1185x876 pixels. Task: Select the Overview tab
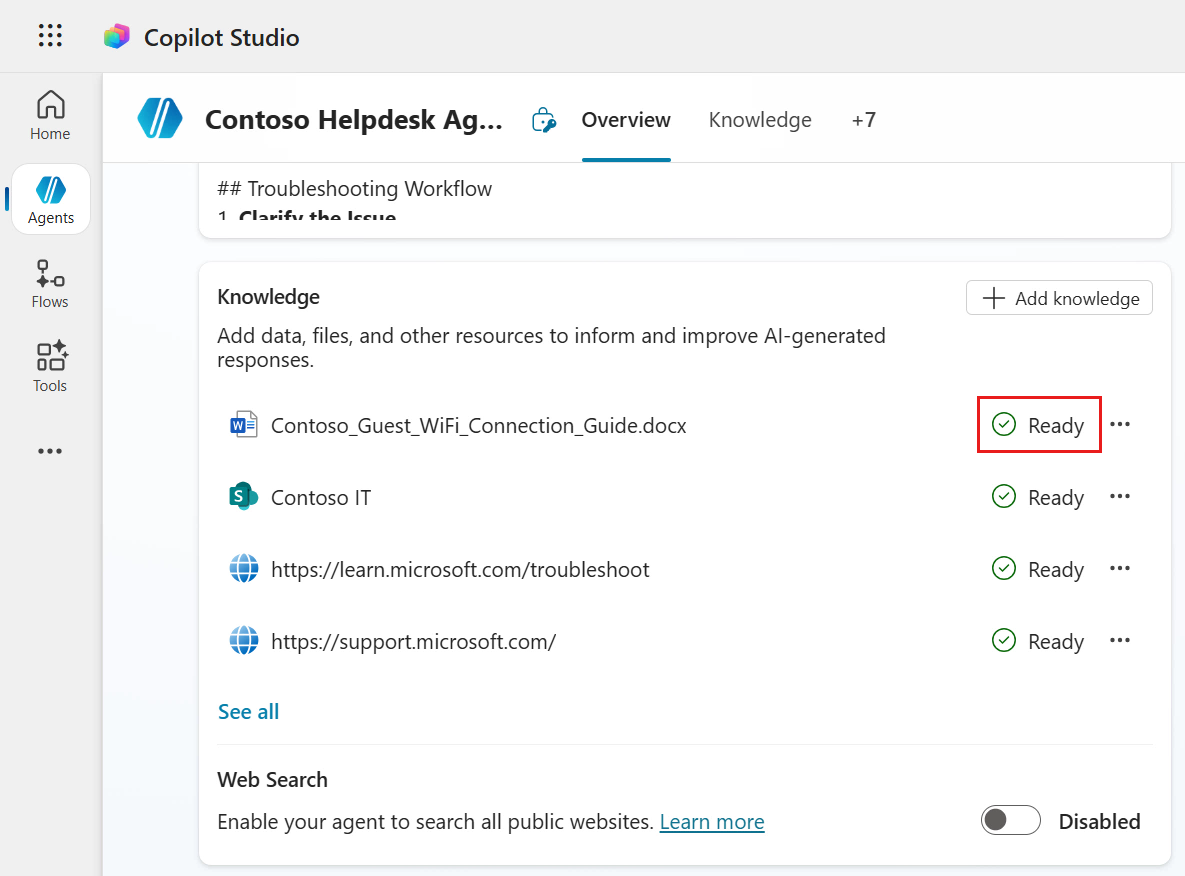click(626, 120)
